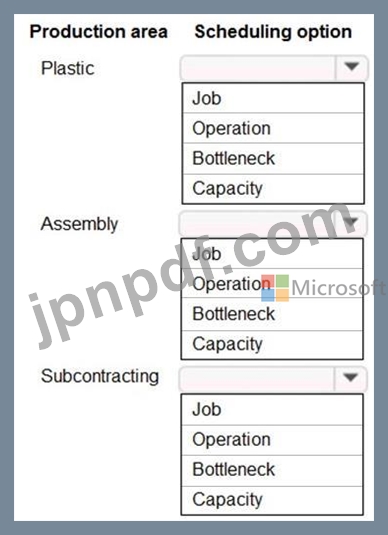The image size is (388, 535).
Task: Choose Bottleneck for Subcontracting area
Action: pyautogui.click(x=272, y=470)
